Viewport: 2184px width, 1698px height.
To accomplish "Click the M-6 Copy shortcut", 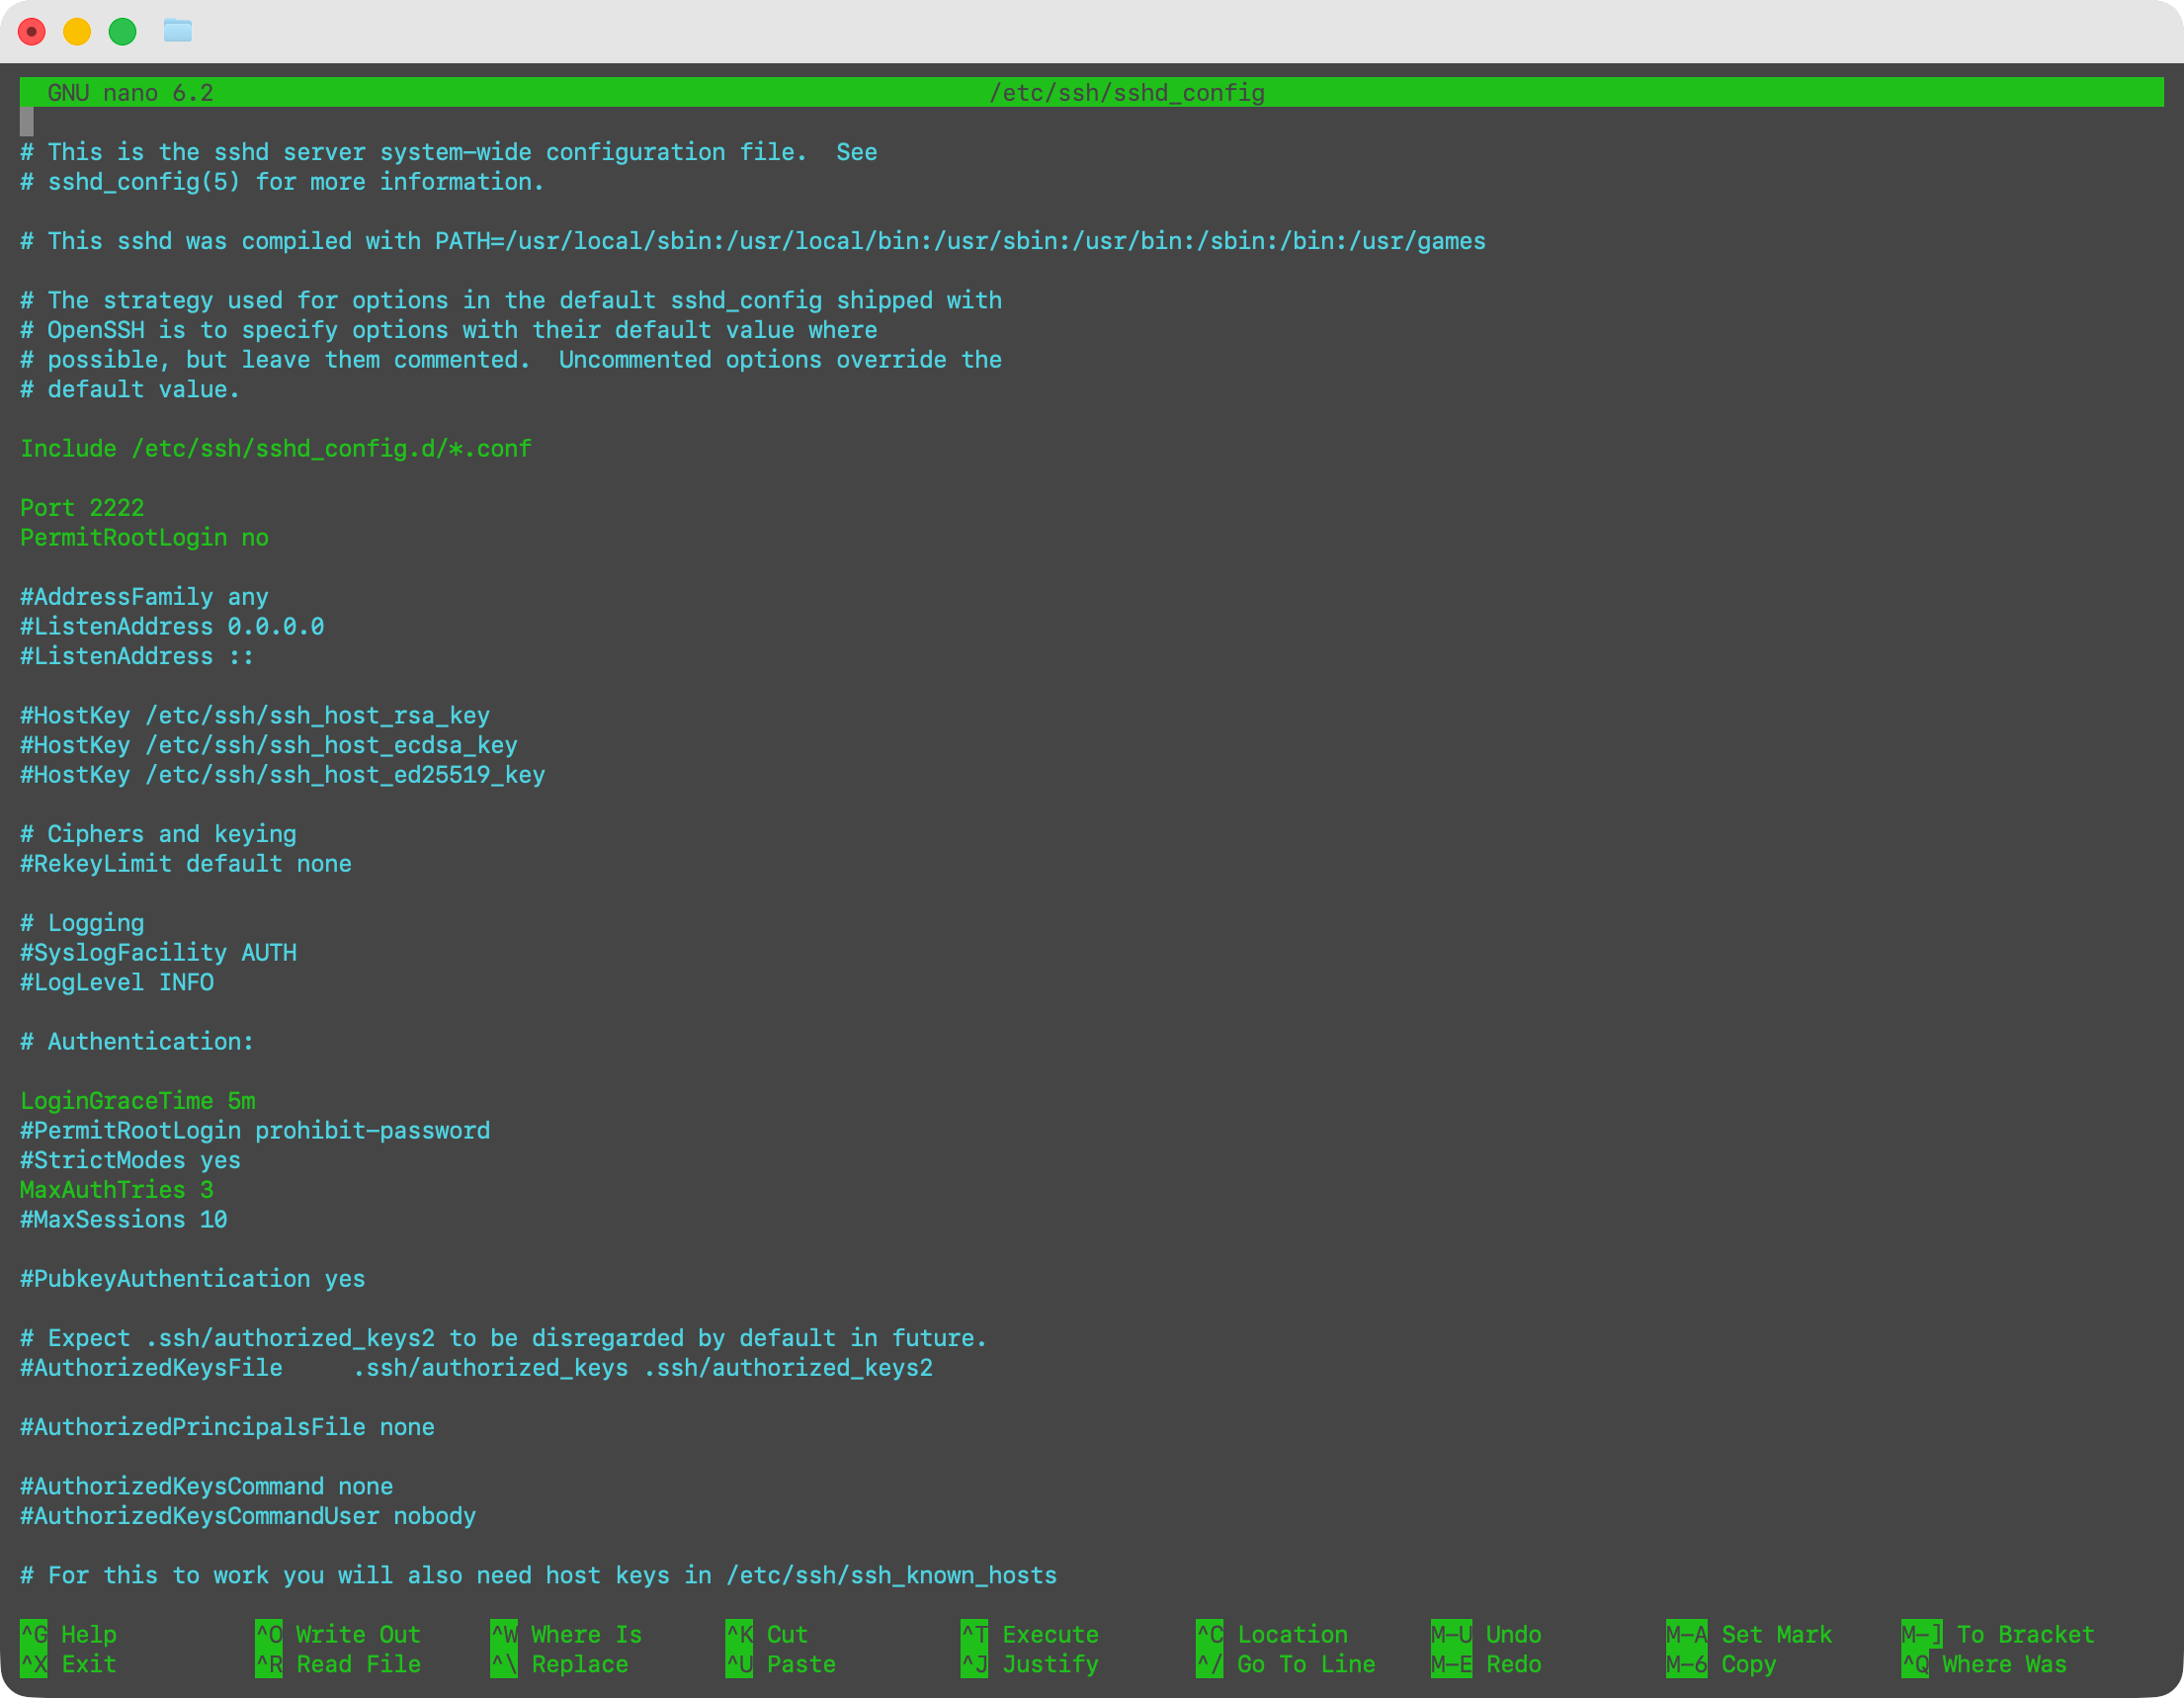I will (x=1720, y=1664).
